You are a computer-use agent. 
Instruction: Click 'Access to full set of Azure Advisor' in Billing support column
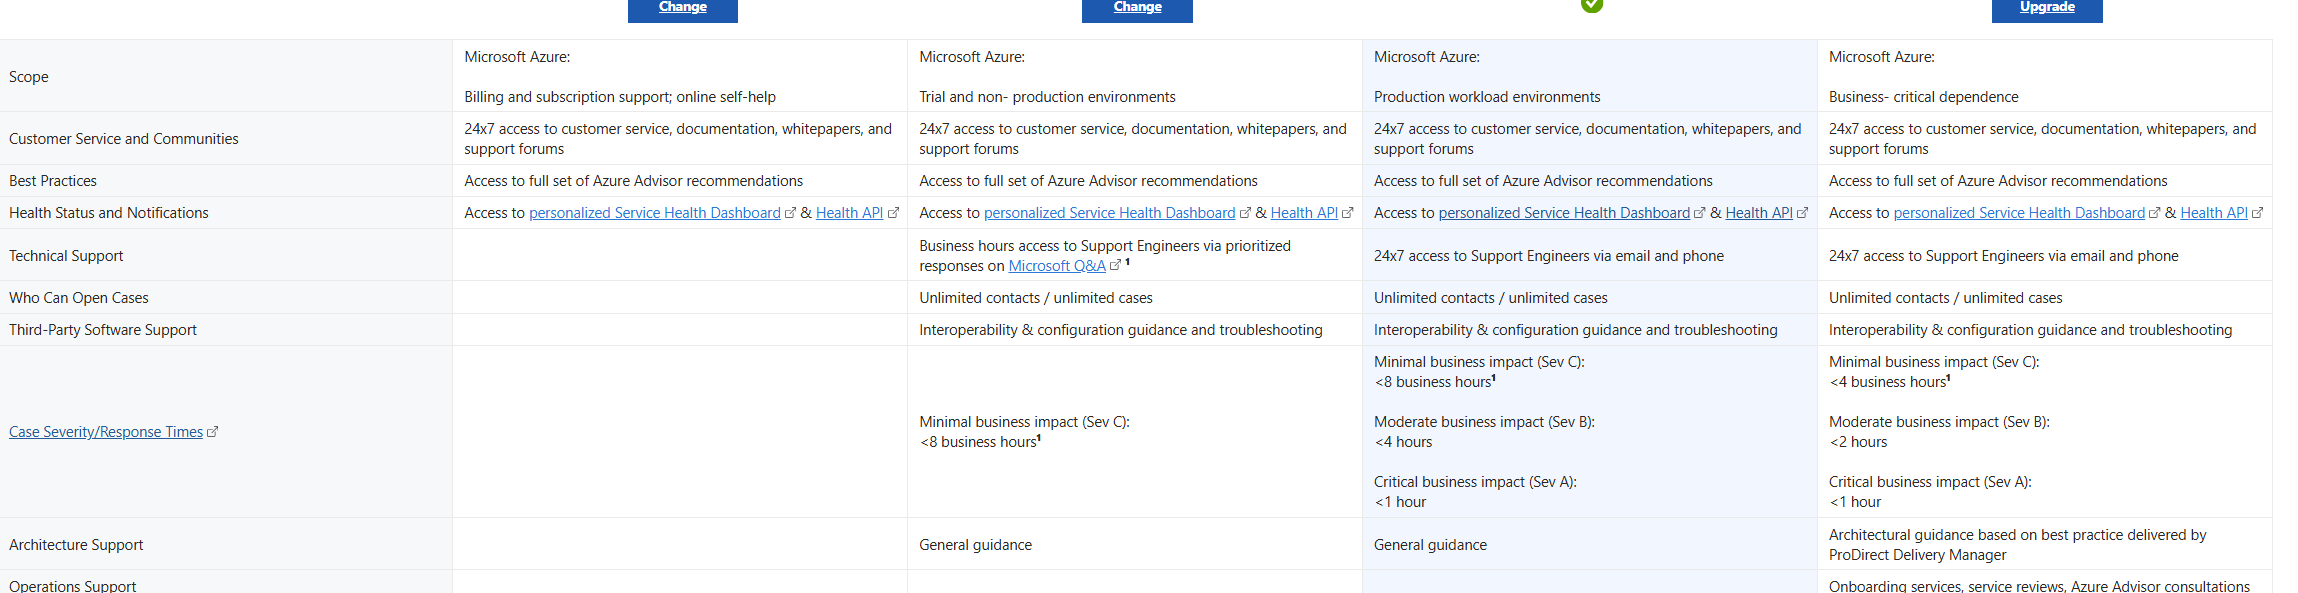tap(634, 181)
